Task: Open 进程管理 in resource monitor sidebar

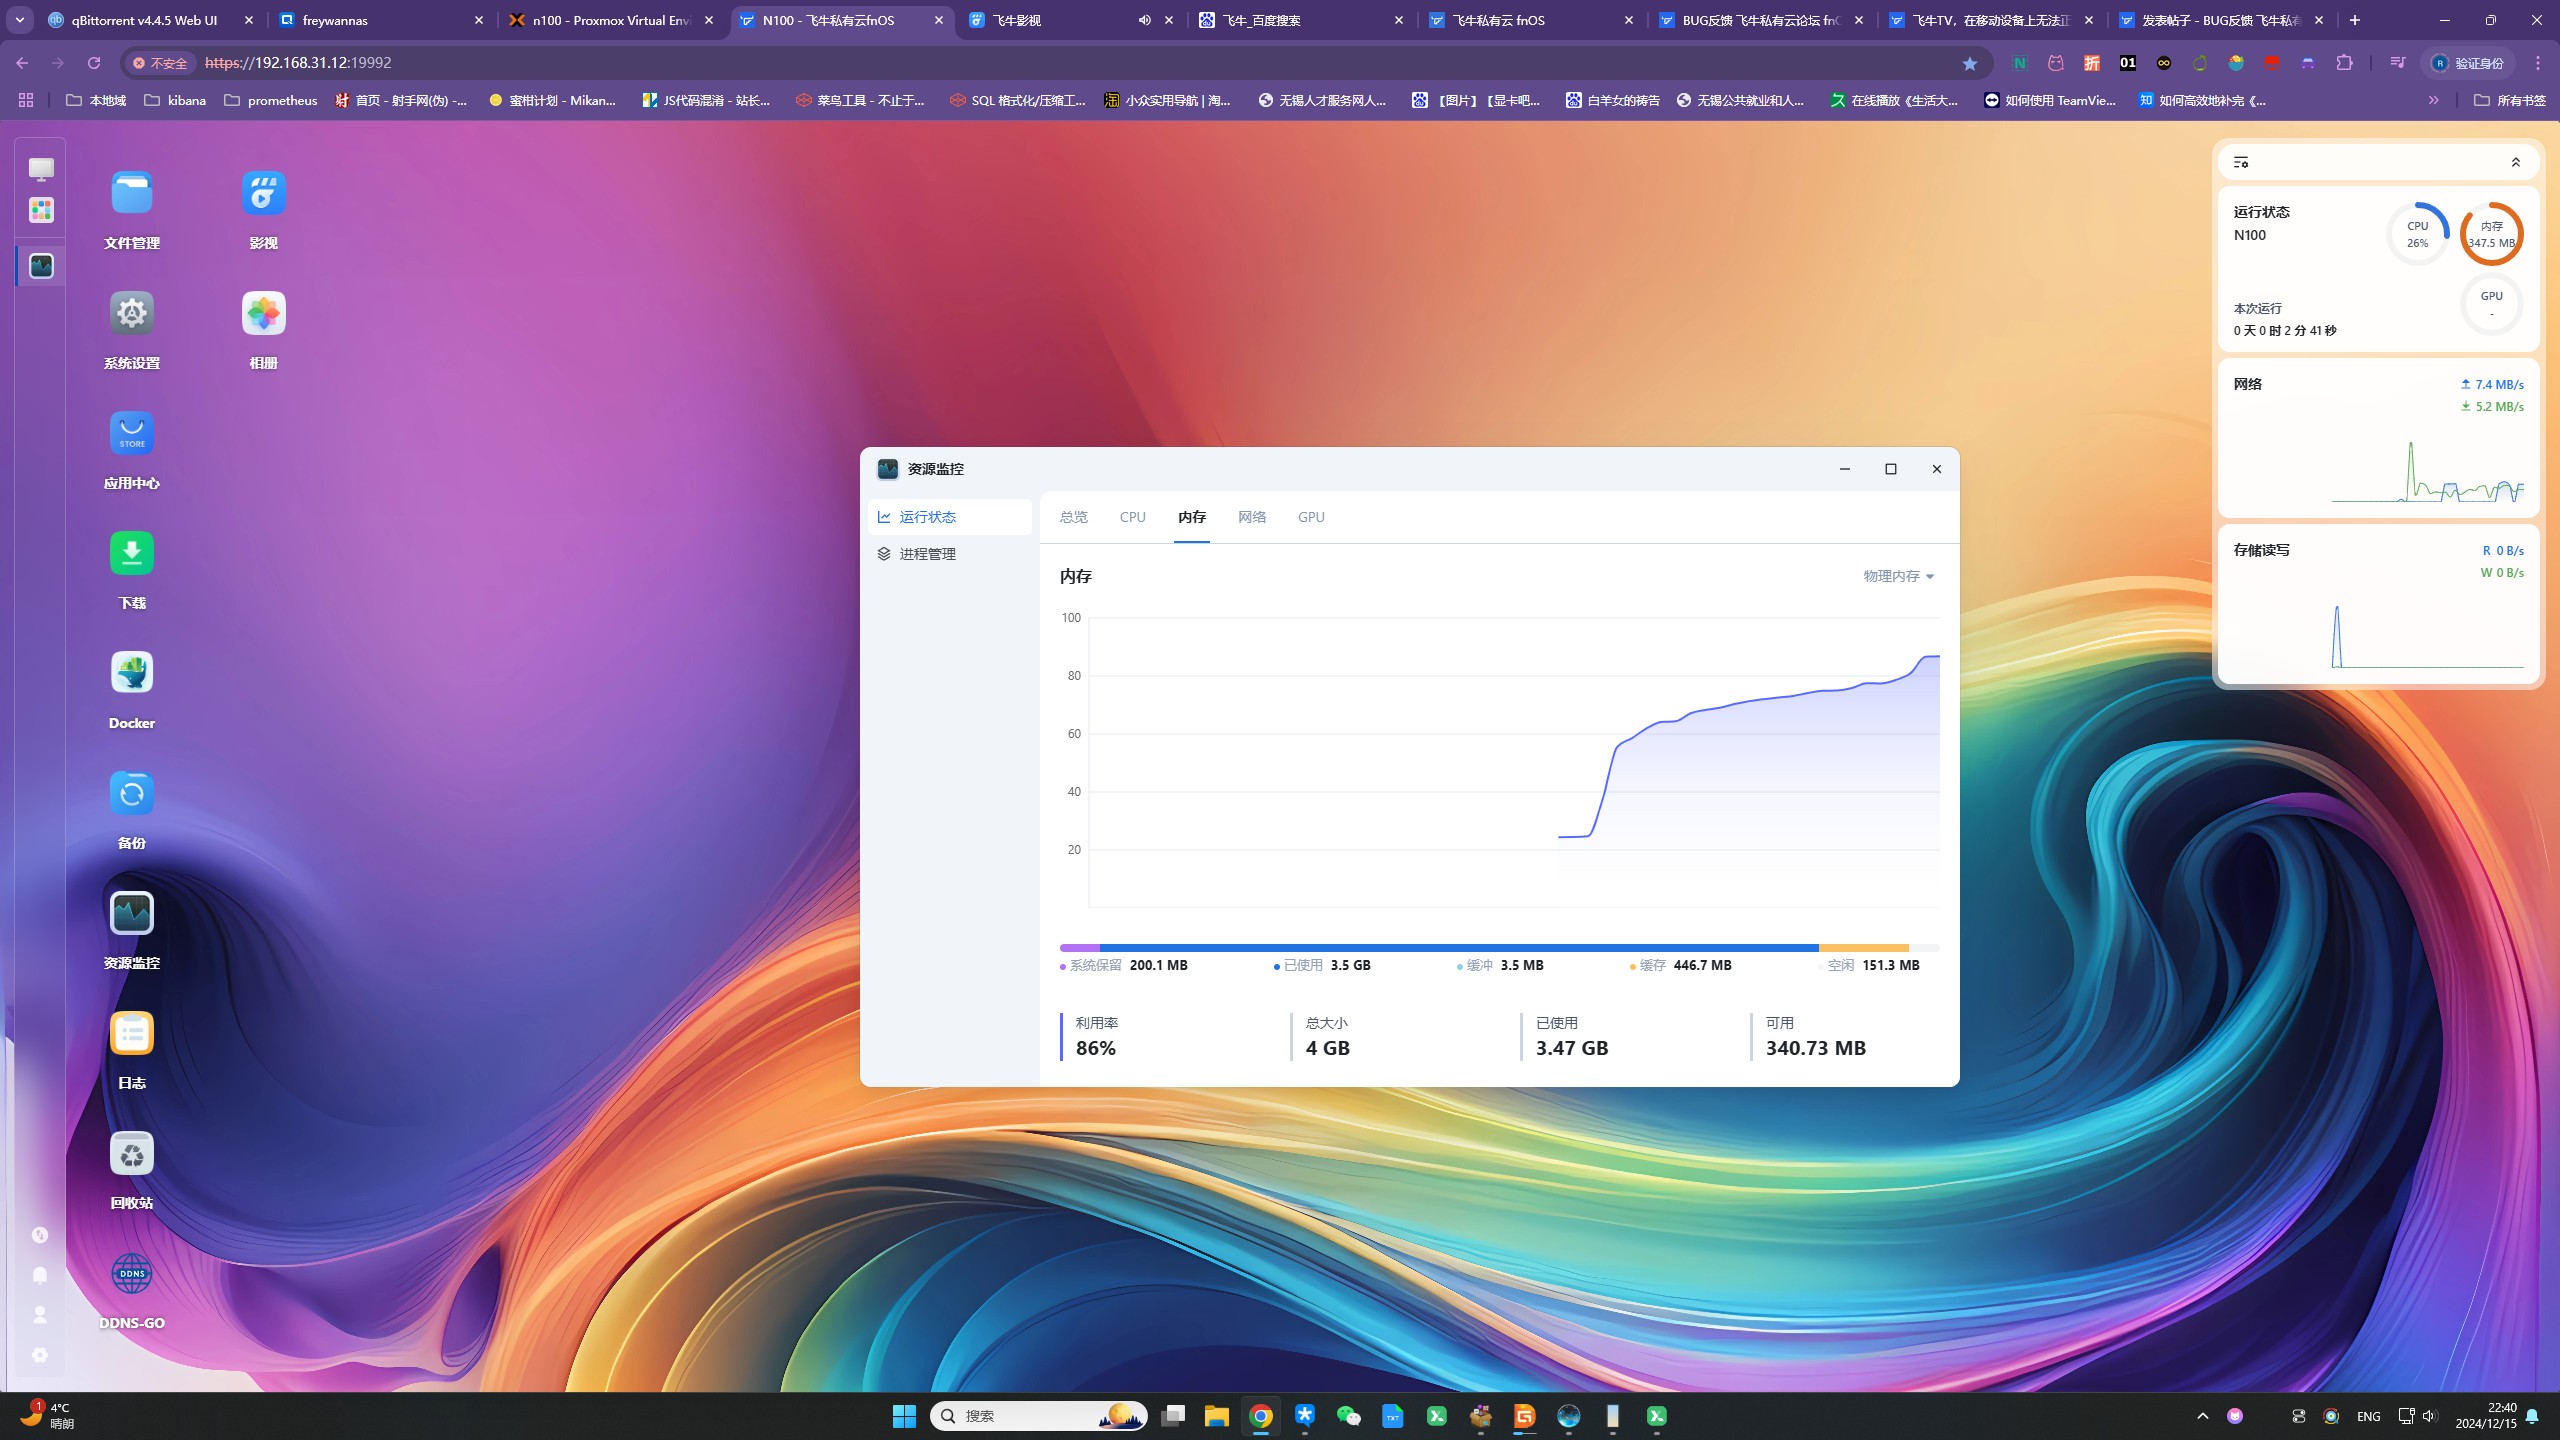Action: point(950,554)
